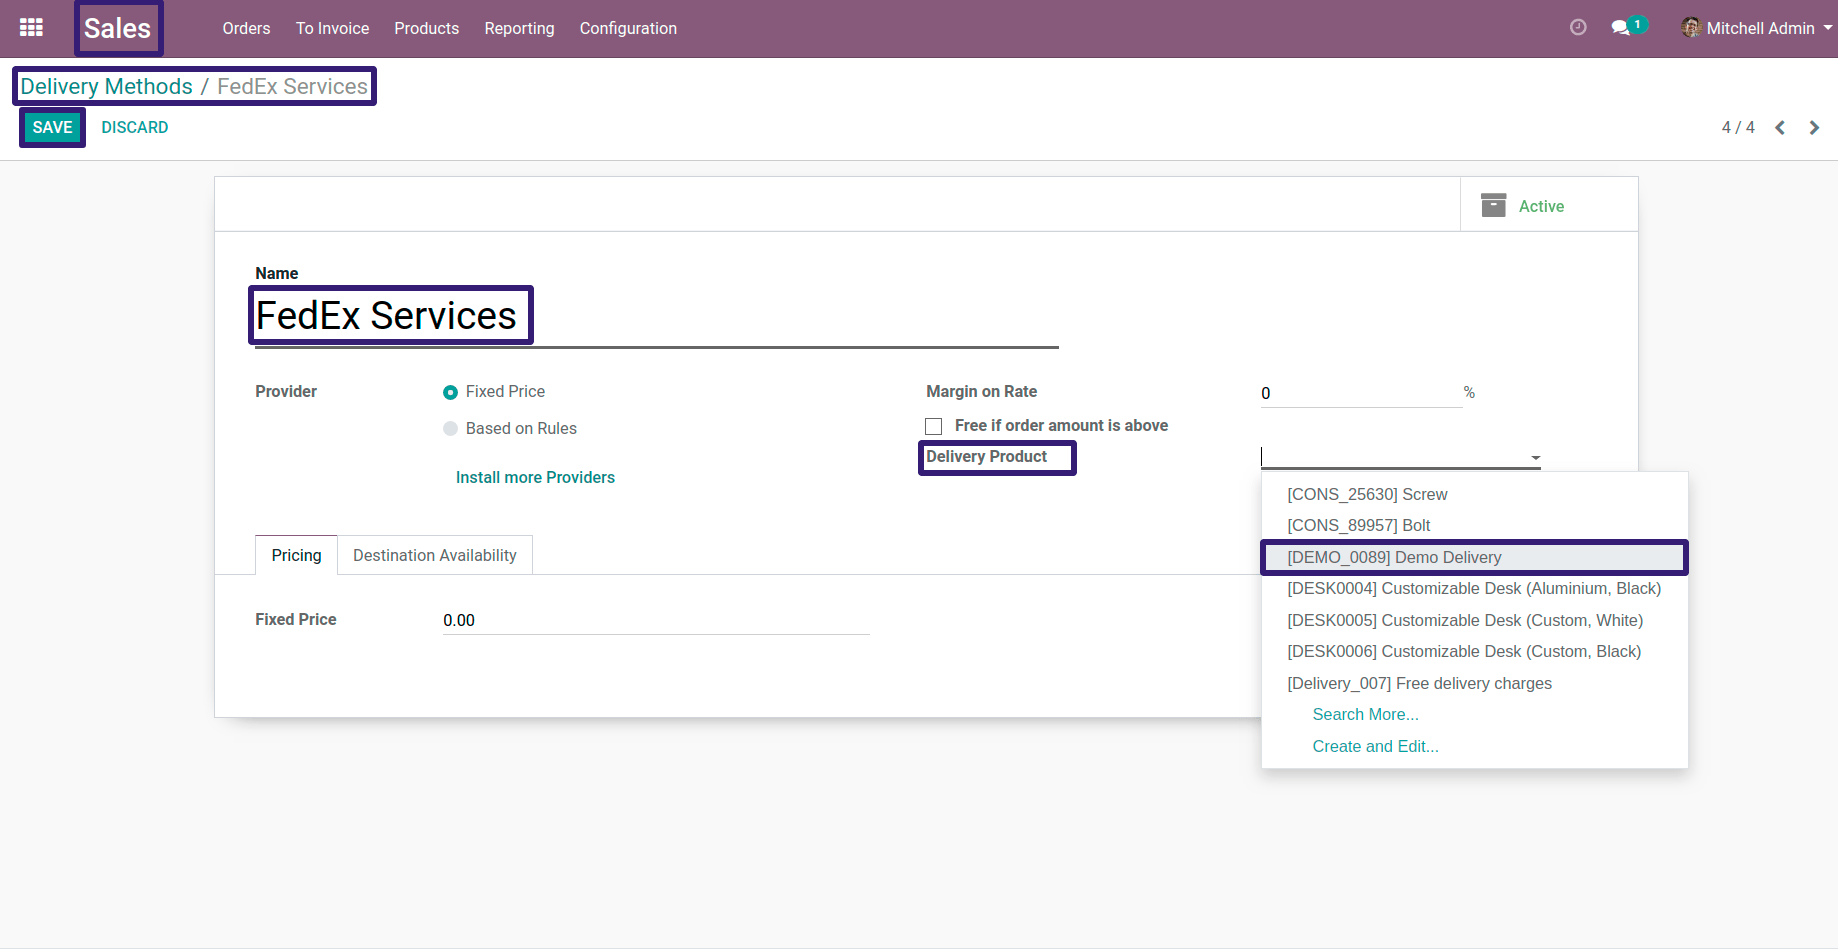The image size is (1838, 949).
Task: Focus the Margin on Rate field
Action: 1361,393
